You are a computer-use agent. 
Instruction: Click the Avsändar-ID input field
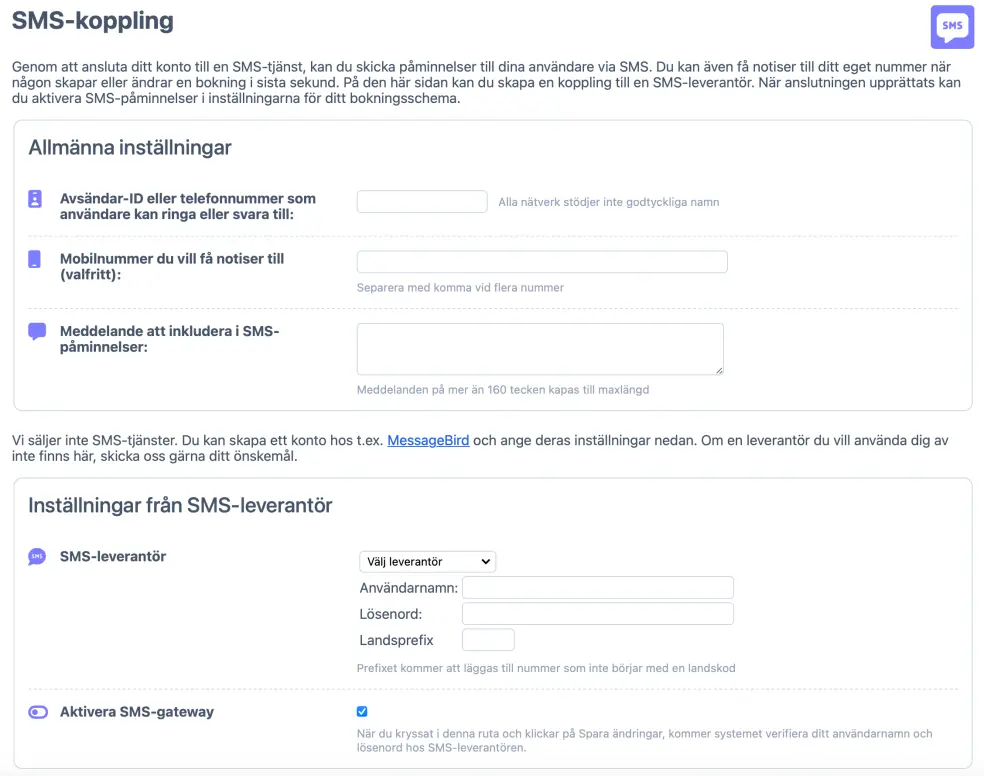coord(422,202)
